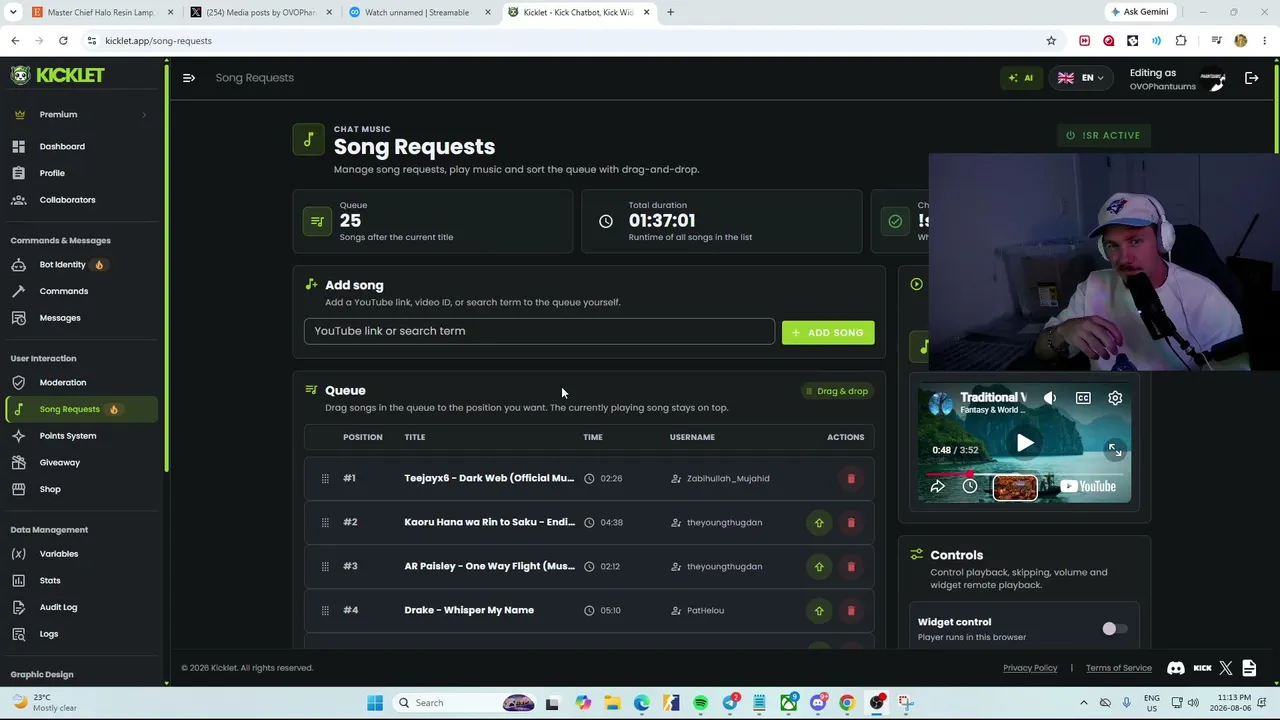Viewport: 1280px width, 720px height.
Task: Remove the AR Paisley - One Way Flight song
Action: point(851,567)
